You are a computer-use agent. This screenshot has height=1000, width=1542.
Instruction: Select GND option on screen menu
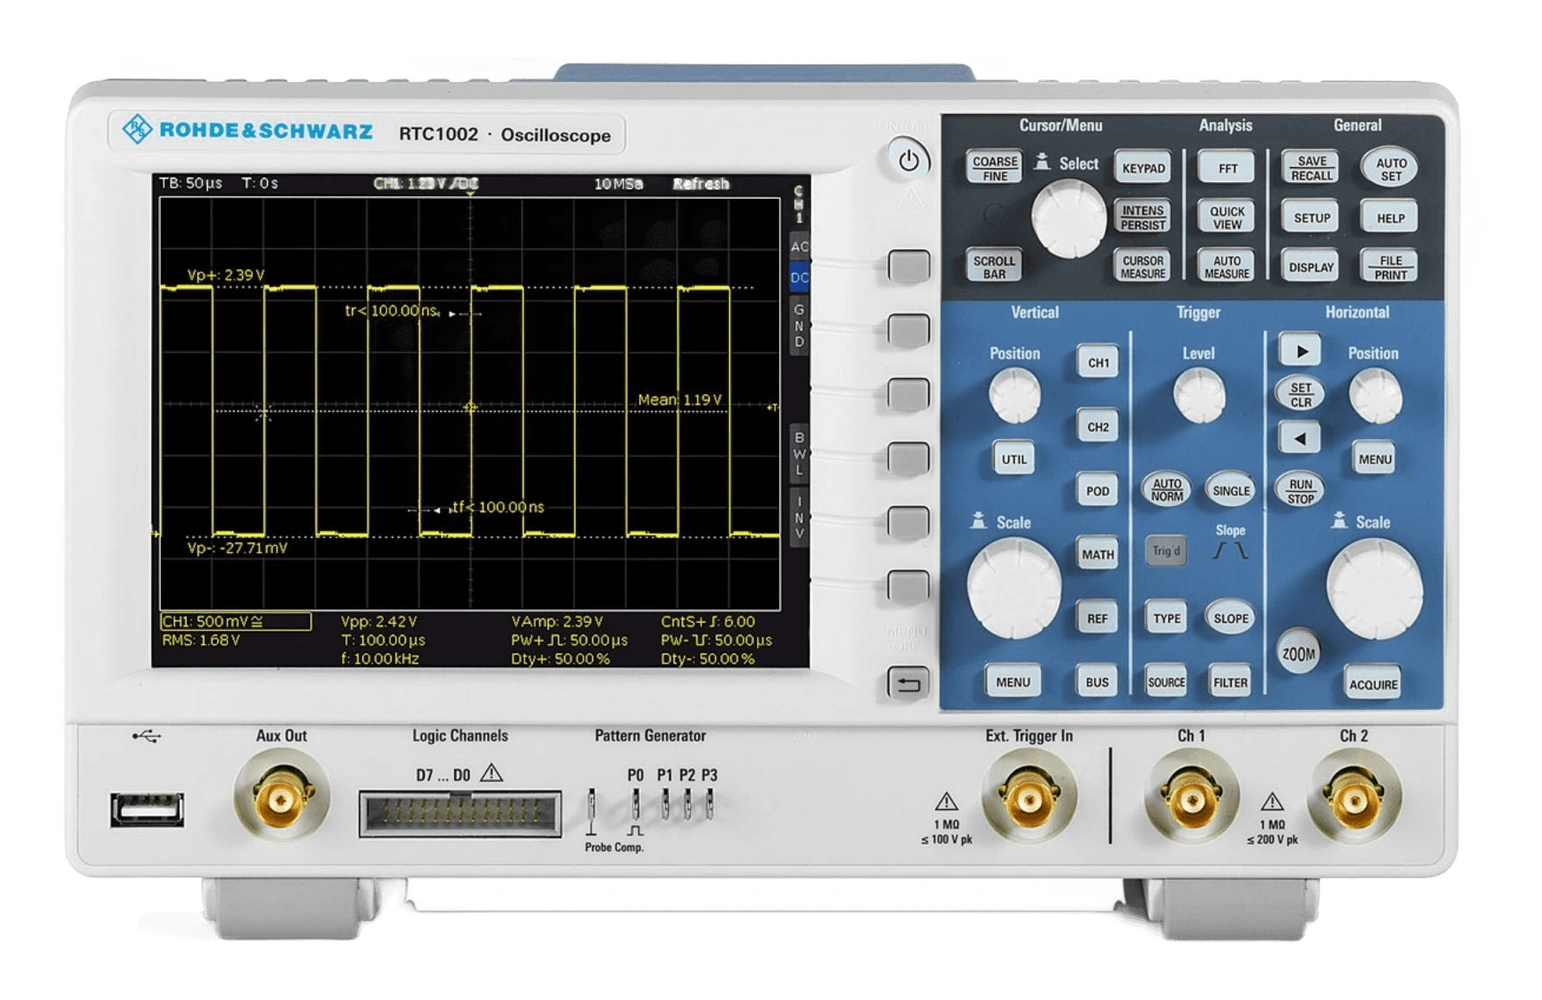point(799,326)
